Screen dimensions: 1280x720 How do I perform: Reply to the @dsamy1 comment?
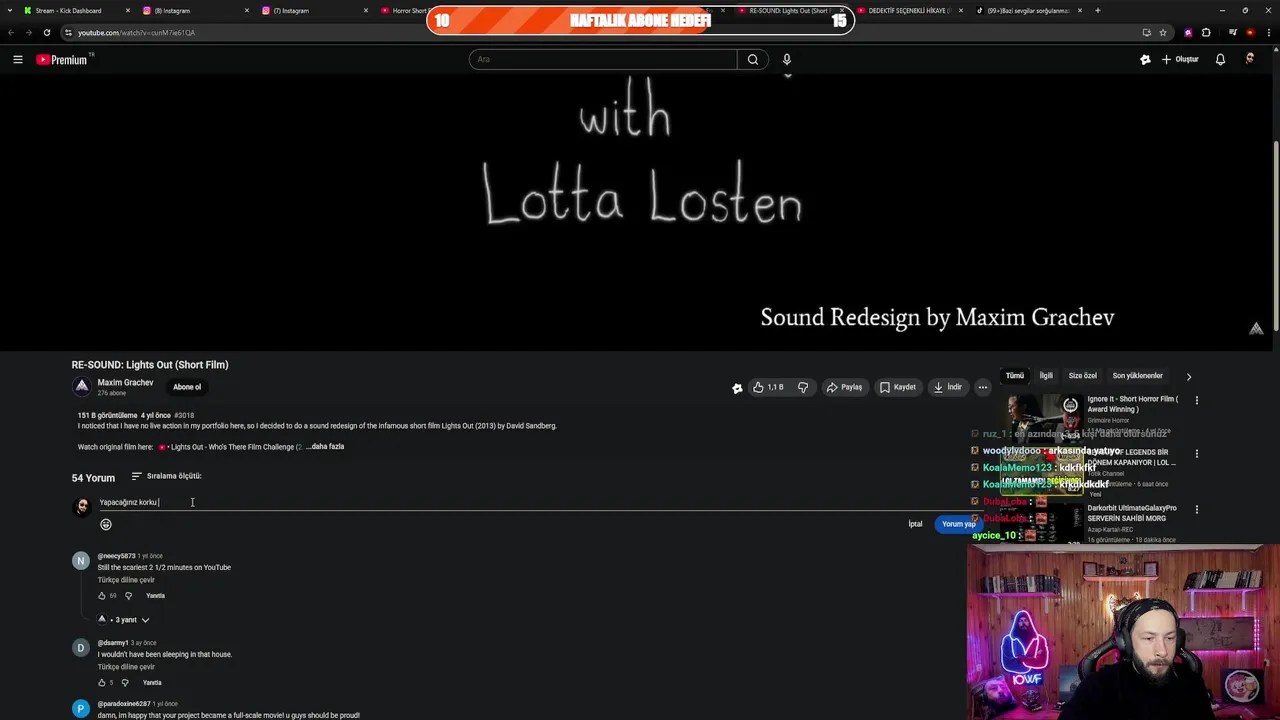(152, 683)
